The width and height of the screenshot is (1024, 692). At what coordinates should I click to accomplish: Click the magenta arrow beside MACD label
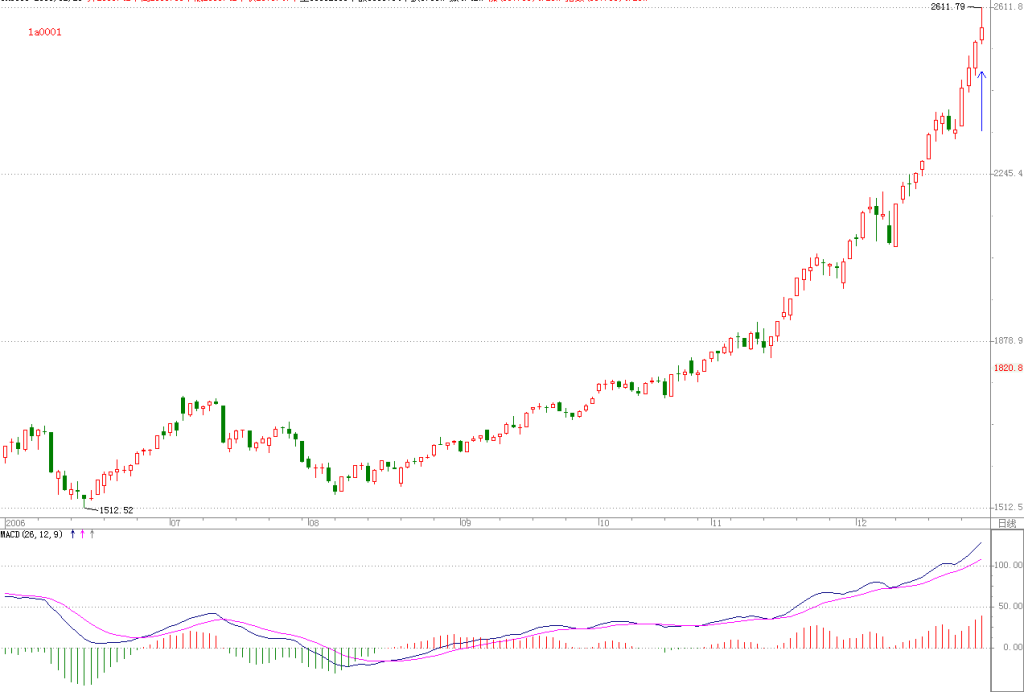point(82,534)
